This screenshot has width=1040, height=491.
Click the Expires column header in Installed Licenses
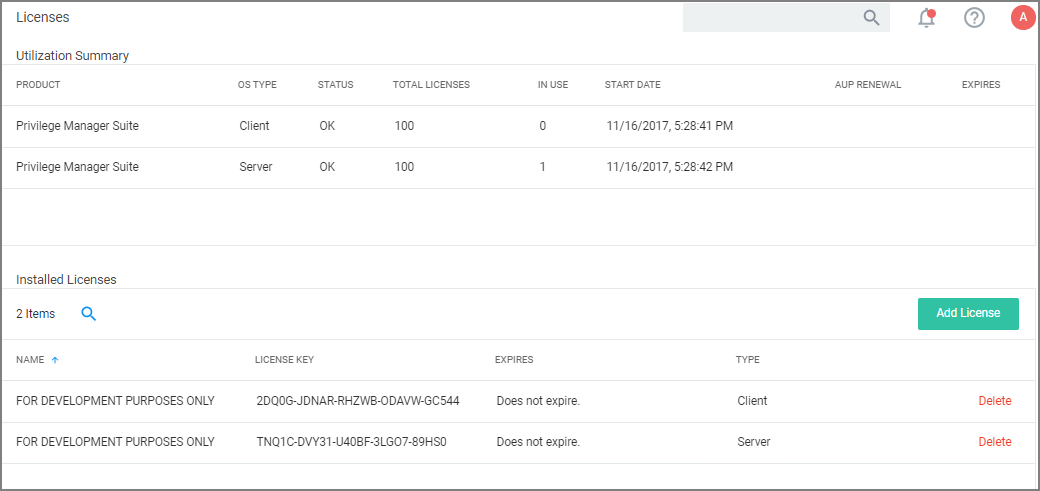coord(514,360)
